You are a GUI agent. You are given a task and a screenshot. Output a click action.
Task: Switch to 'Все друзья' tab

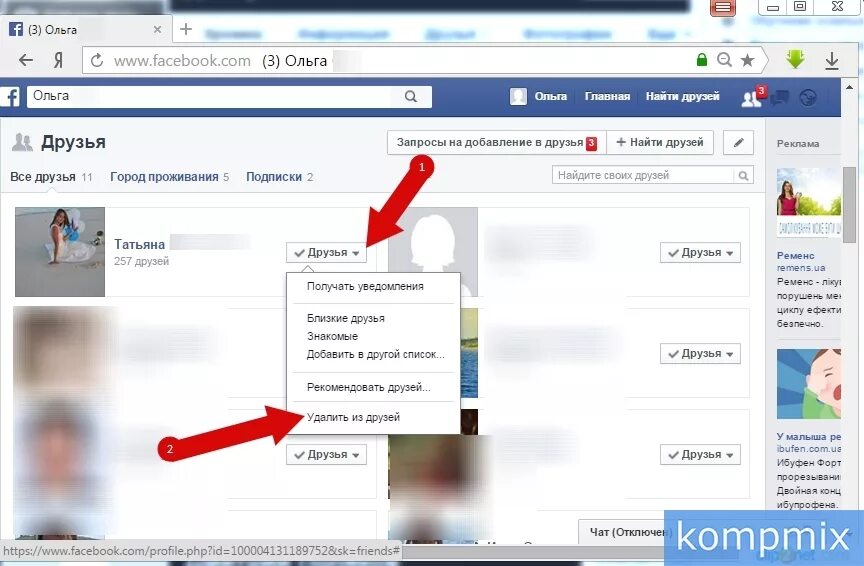(x=51, y=177)
